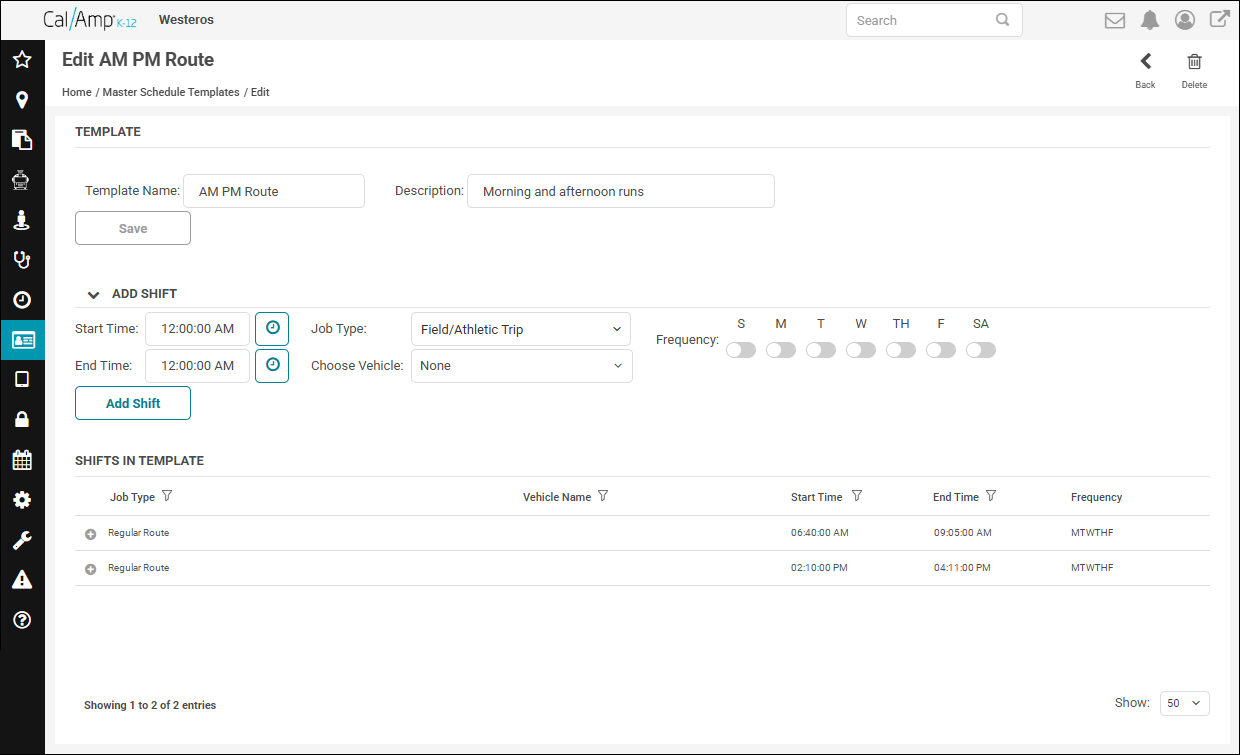Click the Frequency column header
Image resolution: width=1240 pixels, height=755 pixels.
point(1097,497)
